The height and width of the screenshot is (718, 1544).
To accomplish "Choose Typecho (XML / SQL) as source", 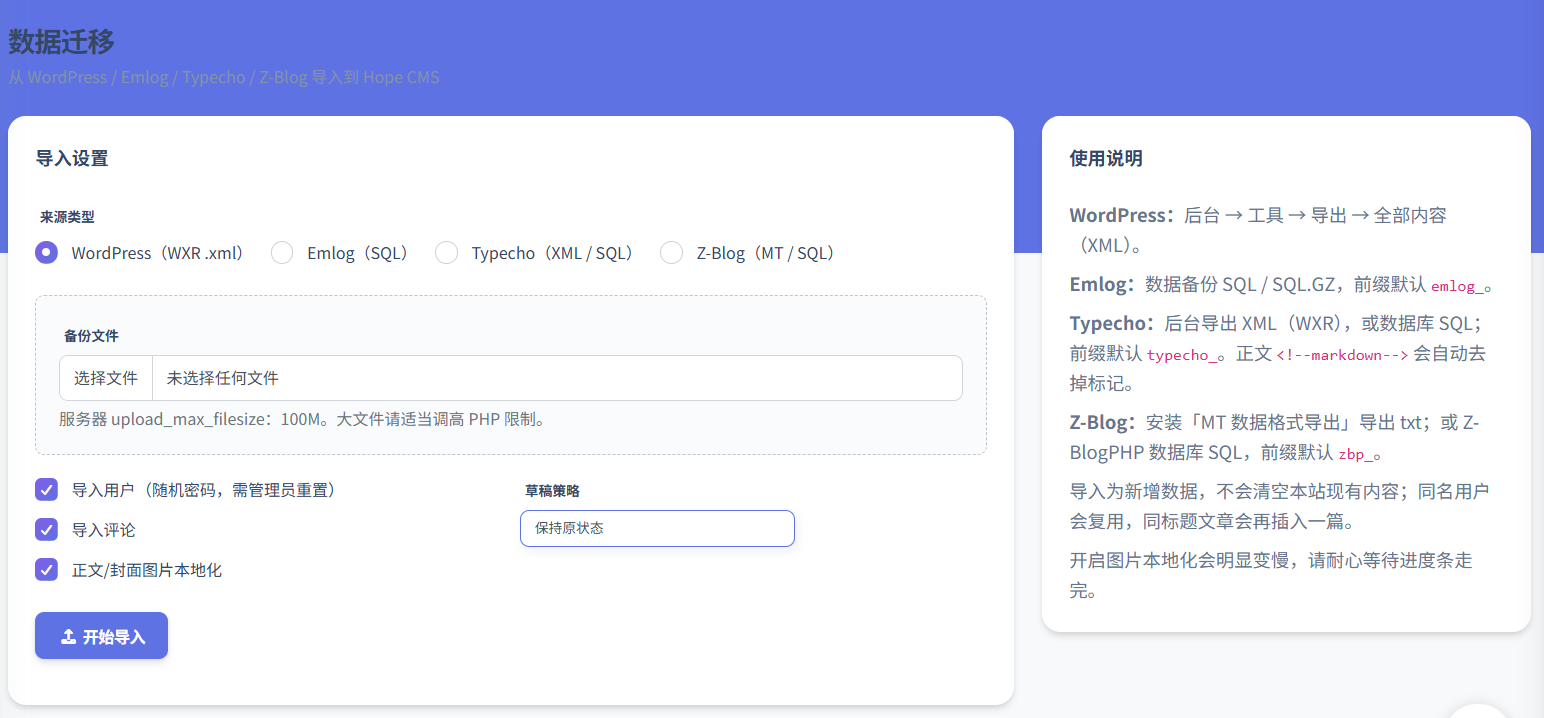I will pos(446,253).
